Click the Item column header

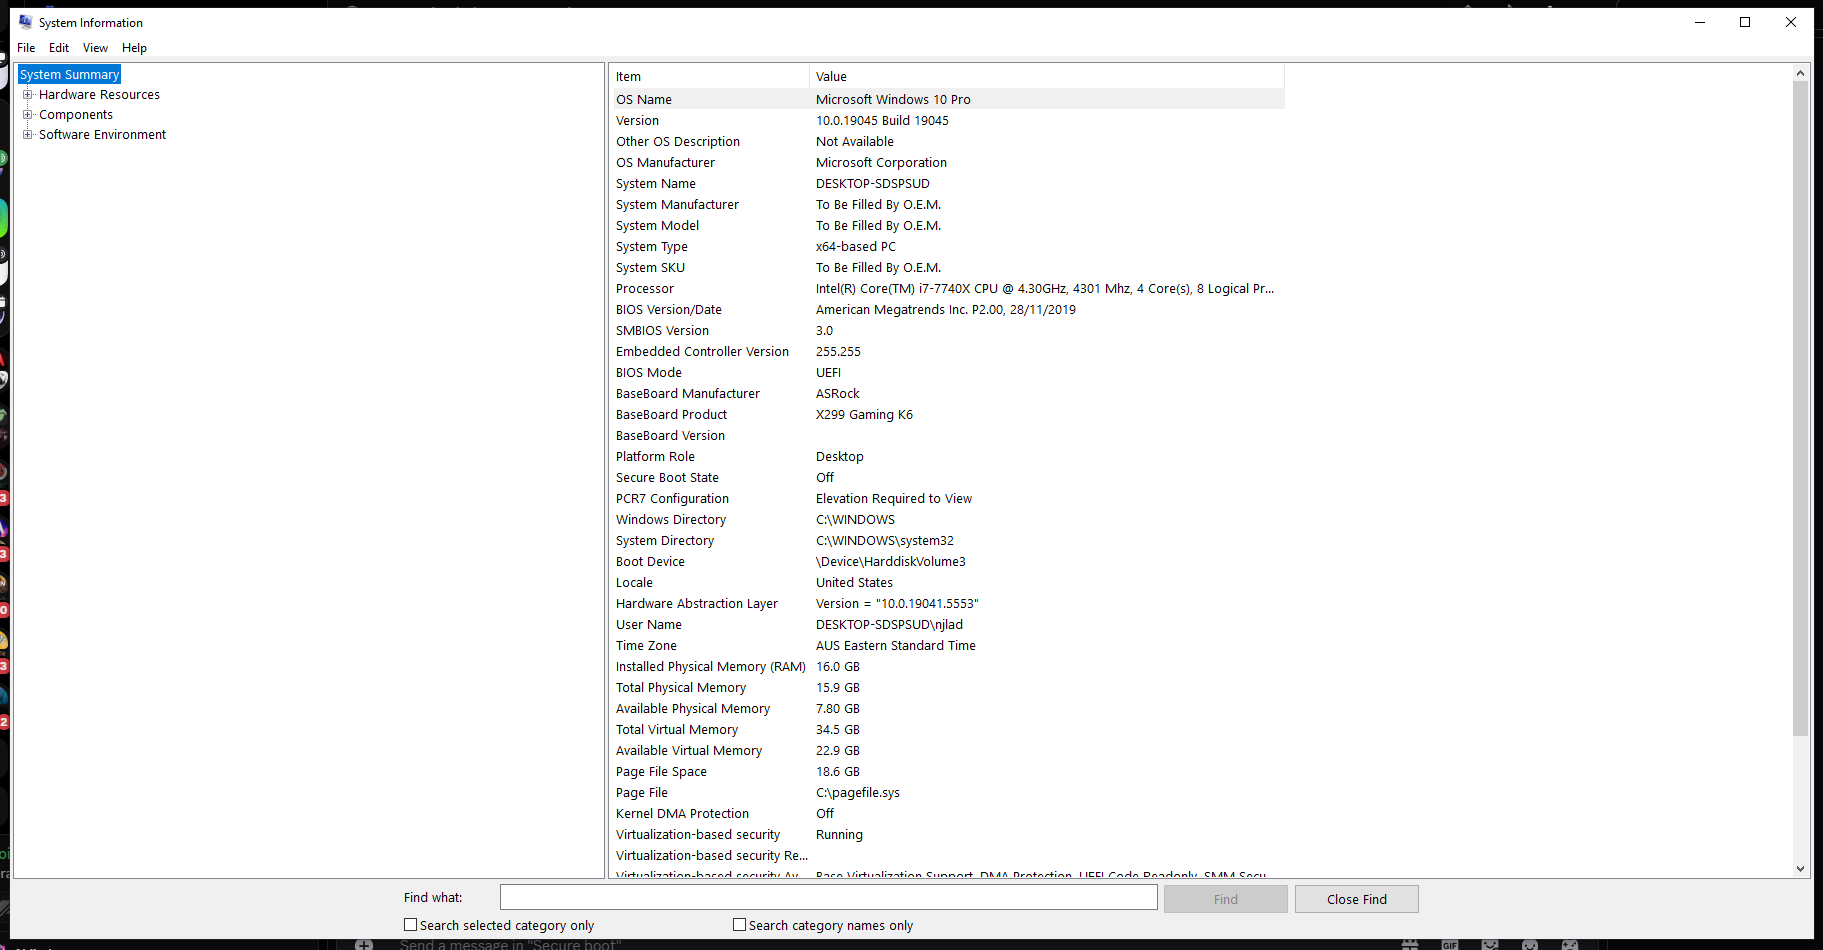(709, 77)
